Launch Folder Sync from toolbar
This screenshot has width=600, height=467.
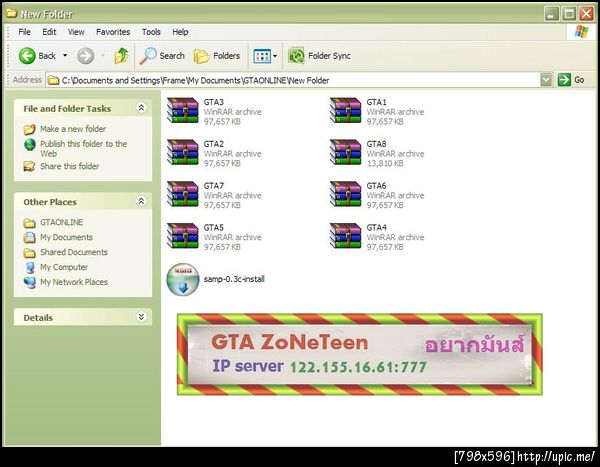[319, 56]
